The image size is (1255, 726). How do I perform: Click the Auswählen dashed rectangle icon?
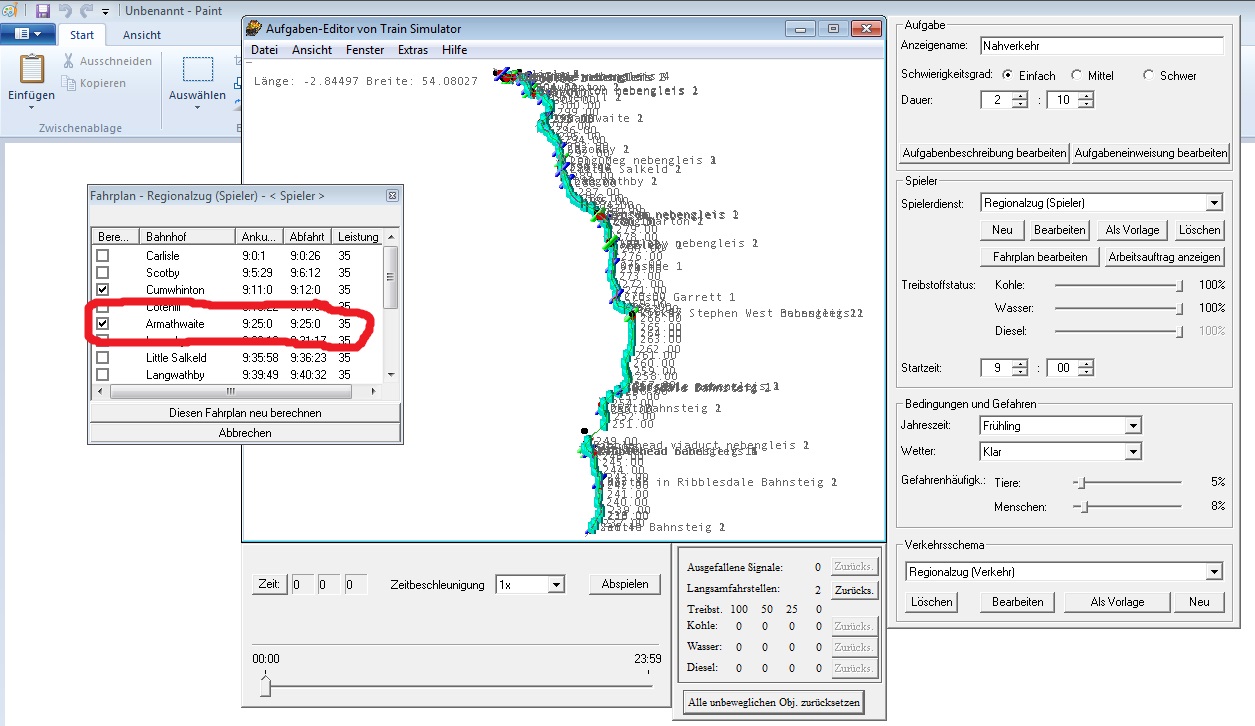coord(198,69)
